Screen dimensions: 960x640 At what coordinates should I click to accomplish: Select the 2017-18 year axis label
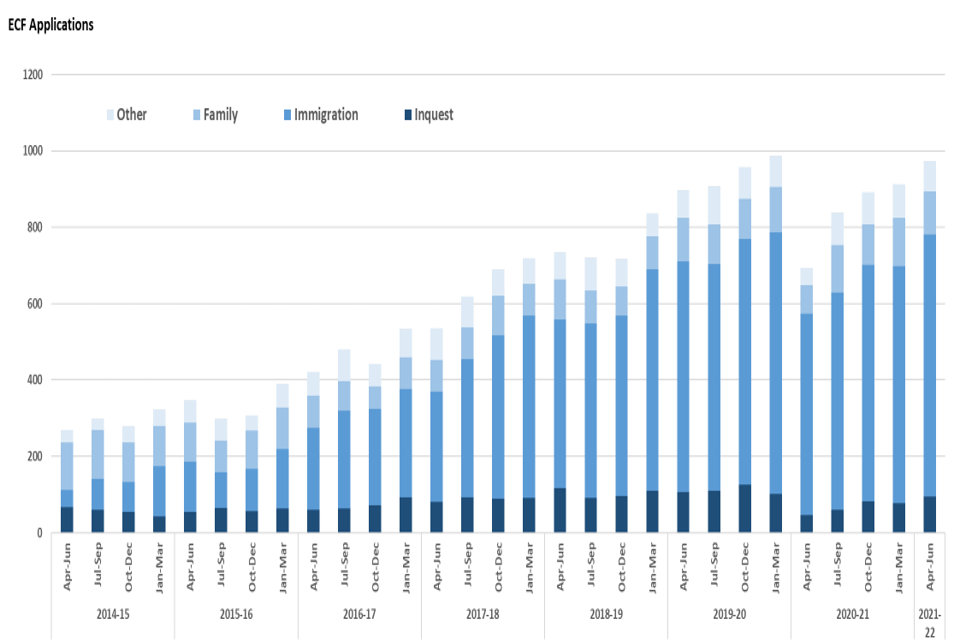click(482, 614)
